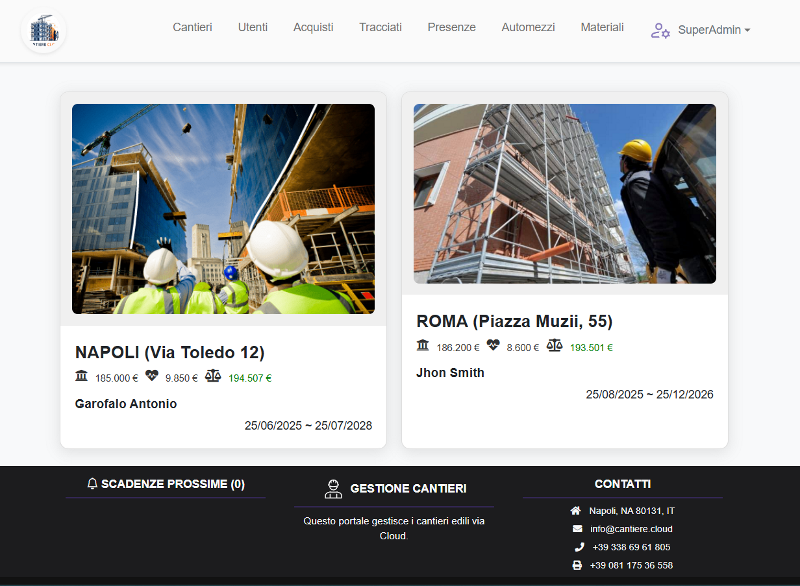Image resolution: width=800 pixels, height=586 pixels.
Task: Click the bank icon on Napoli card
Action: click(82, 377)
